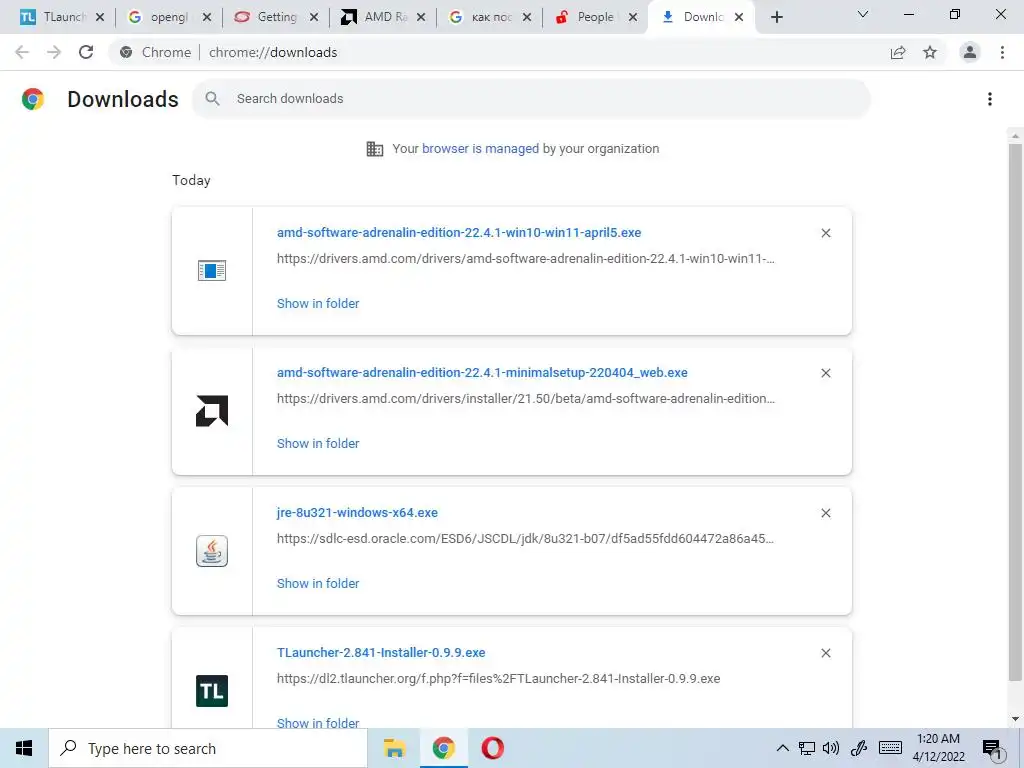Viewport: 1024px width, 768px height.
Task: Click the dl2.tlauncher.org source URL
Action: pyautogui.click(x=498, y=679)
